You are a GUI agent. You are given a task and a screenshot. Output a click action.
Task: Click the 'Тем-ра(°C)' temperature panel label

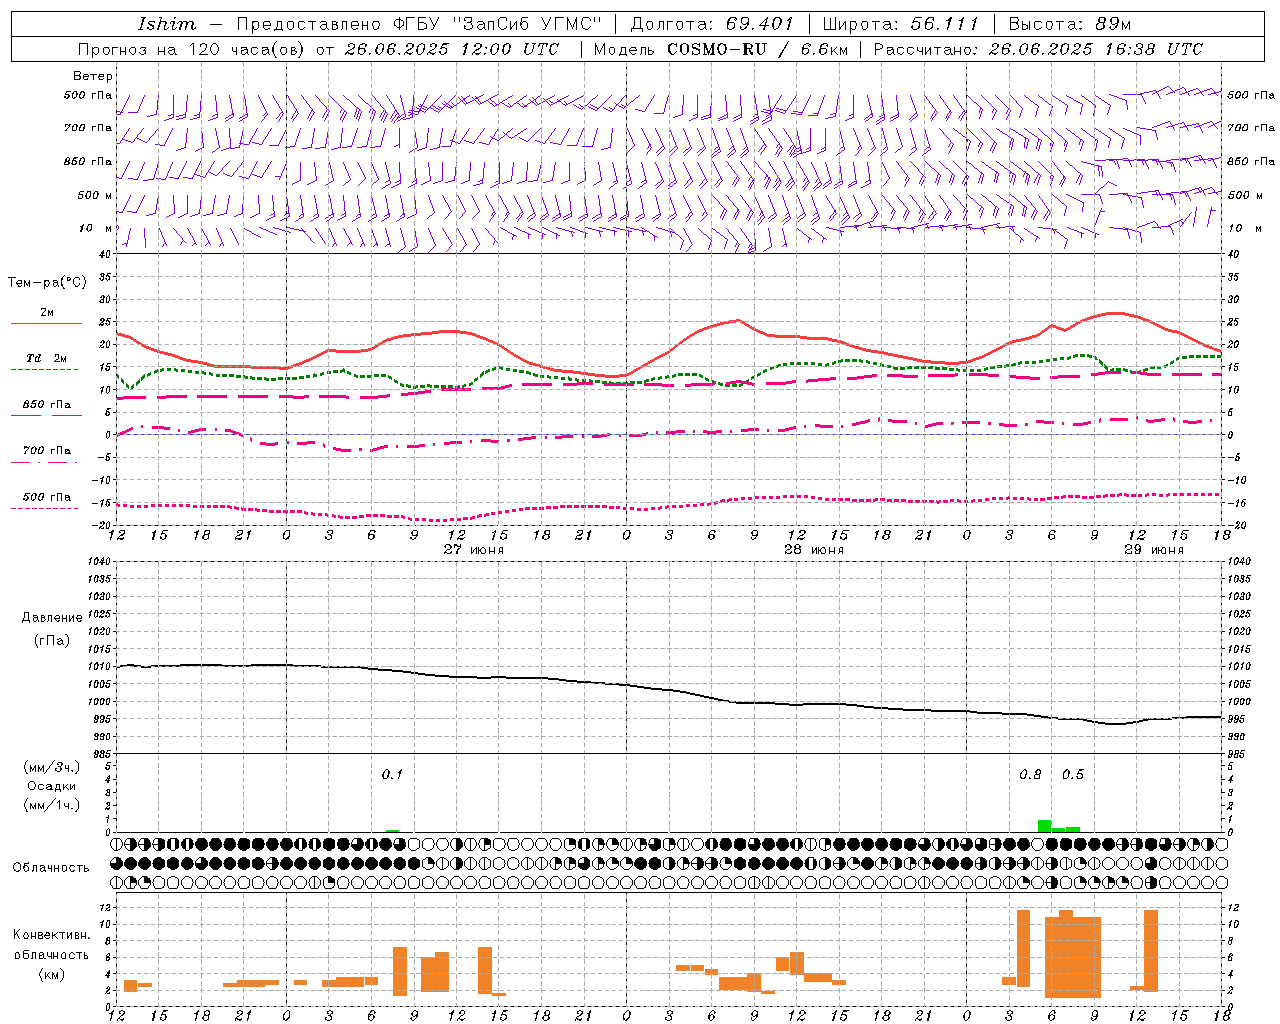(47, 283)
